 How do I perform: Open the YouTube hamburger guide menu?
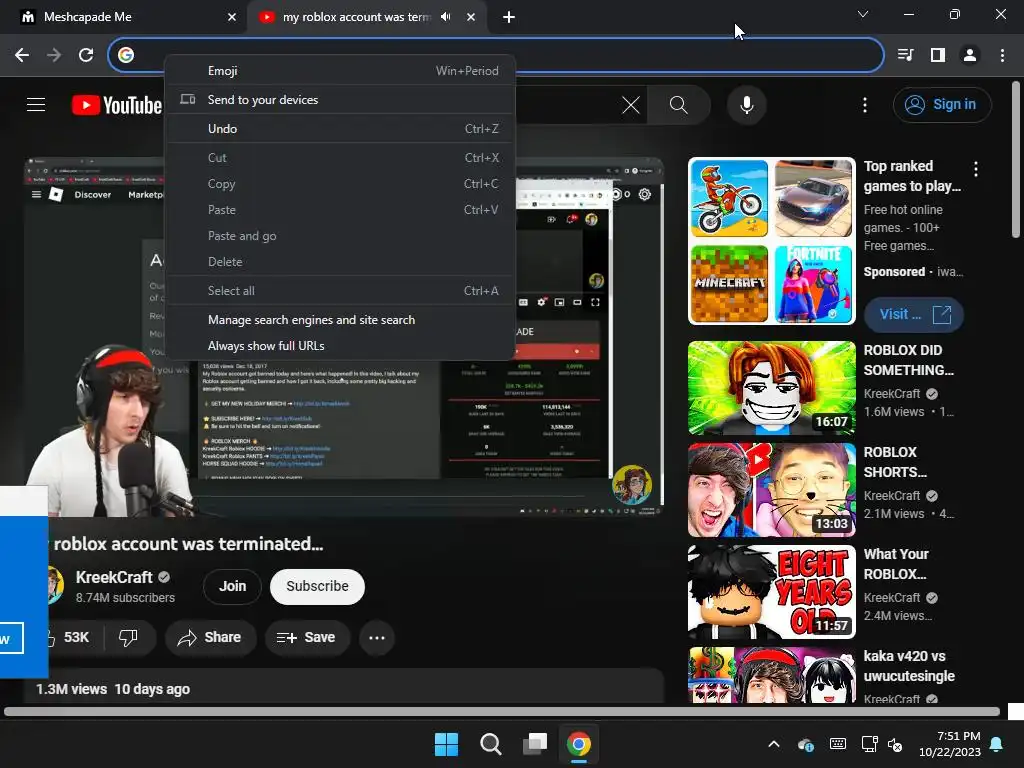tap(36, 104)
